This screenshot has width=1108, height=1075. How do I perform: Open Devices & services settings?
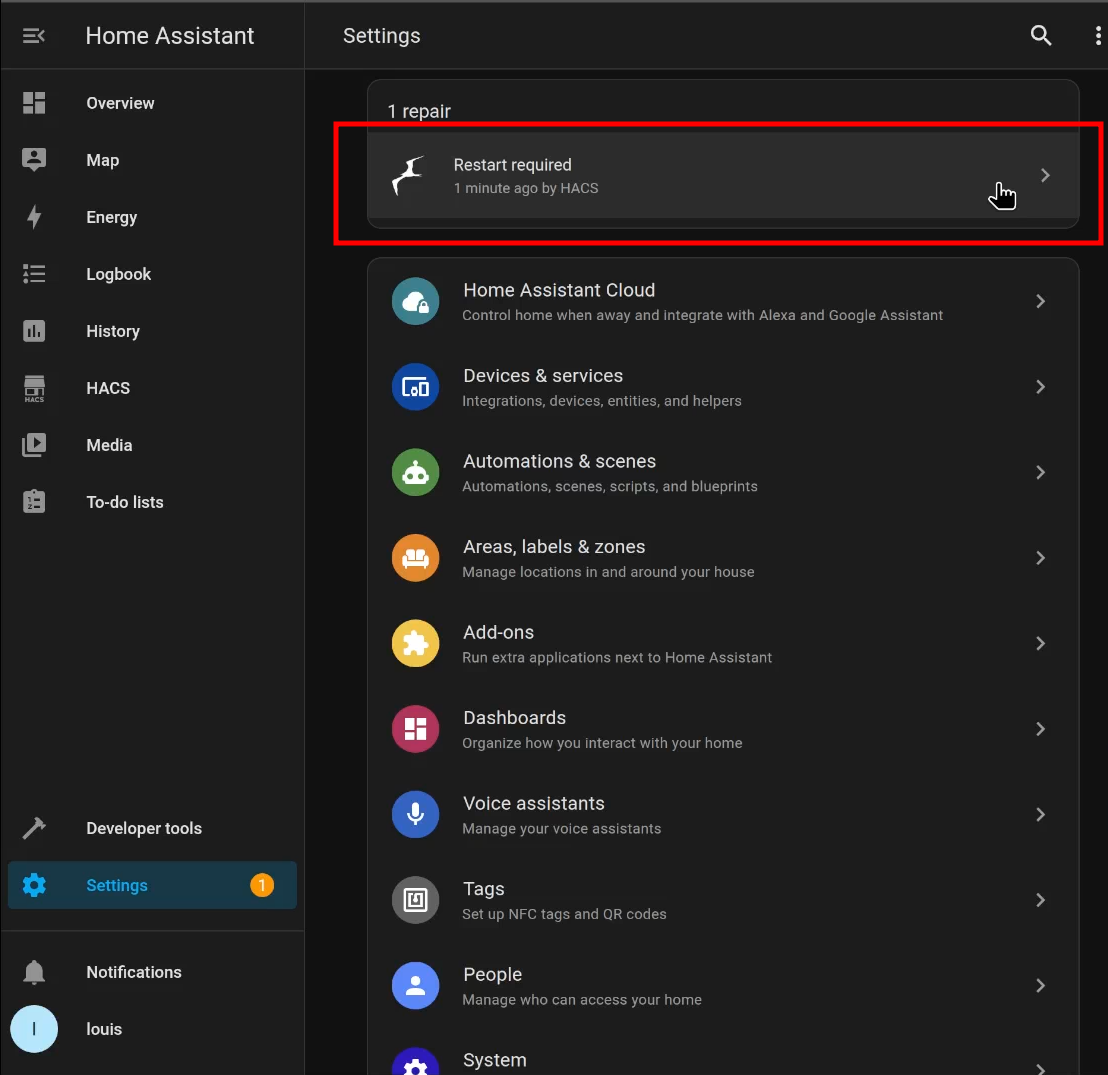723,387
